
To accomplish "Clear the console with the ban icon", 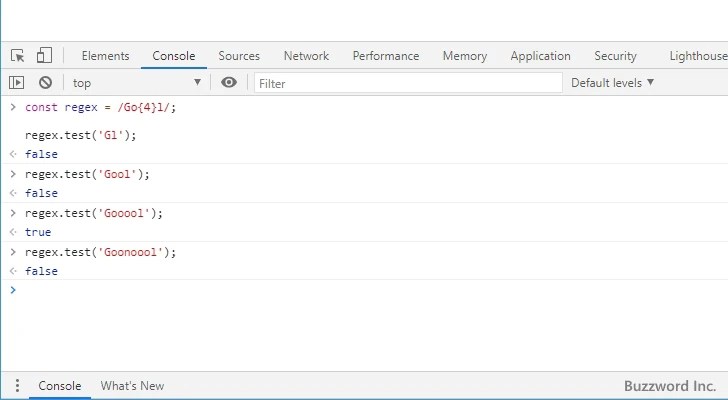I will point(45,83).
